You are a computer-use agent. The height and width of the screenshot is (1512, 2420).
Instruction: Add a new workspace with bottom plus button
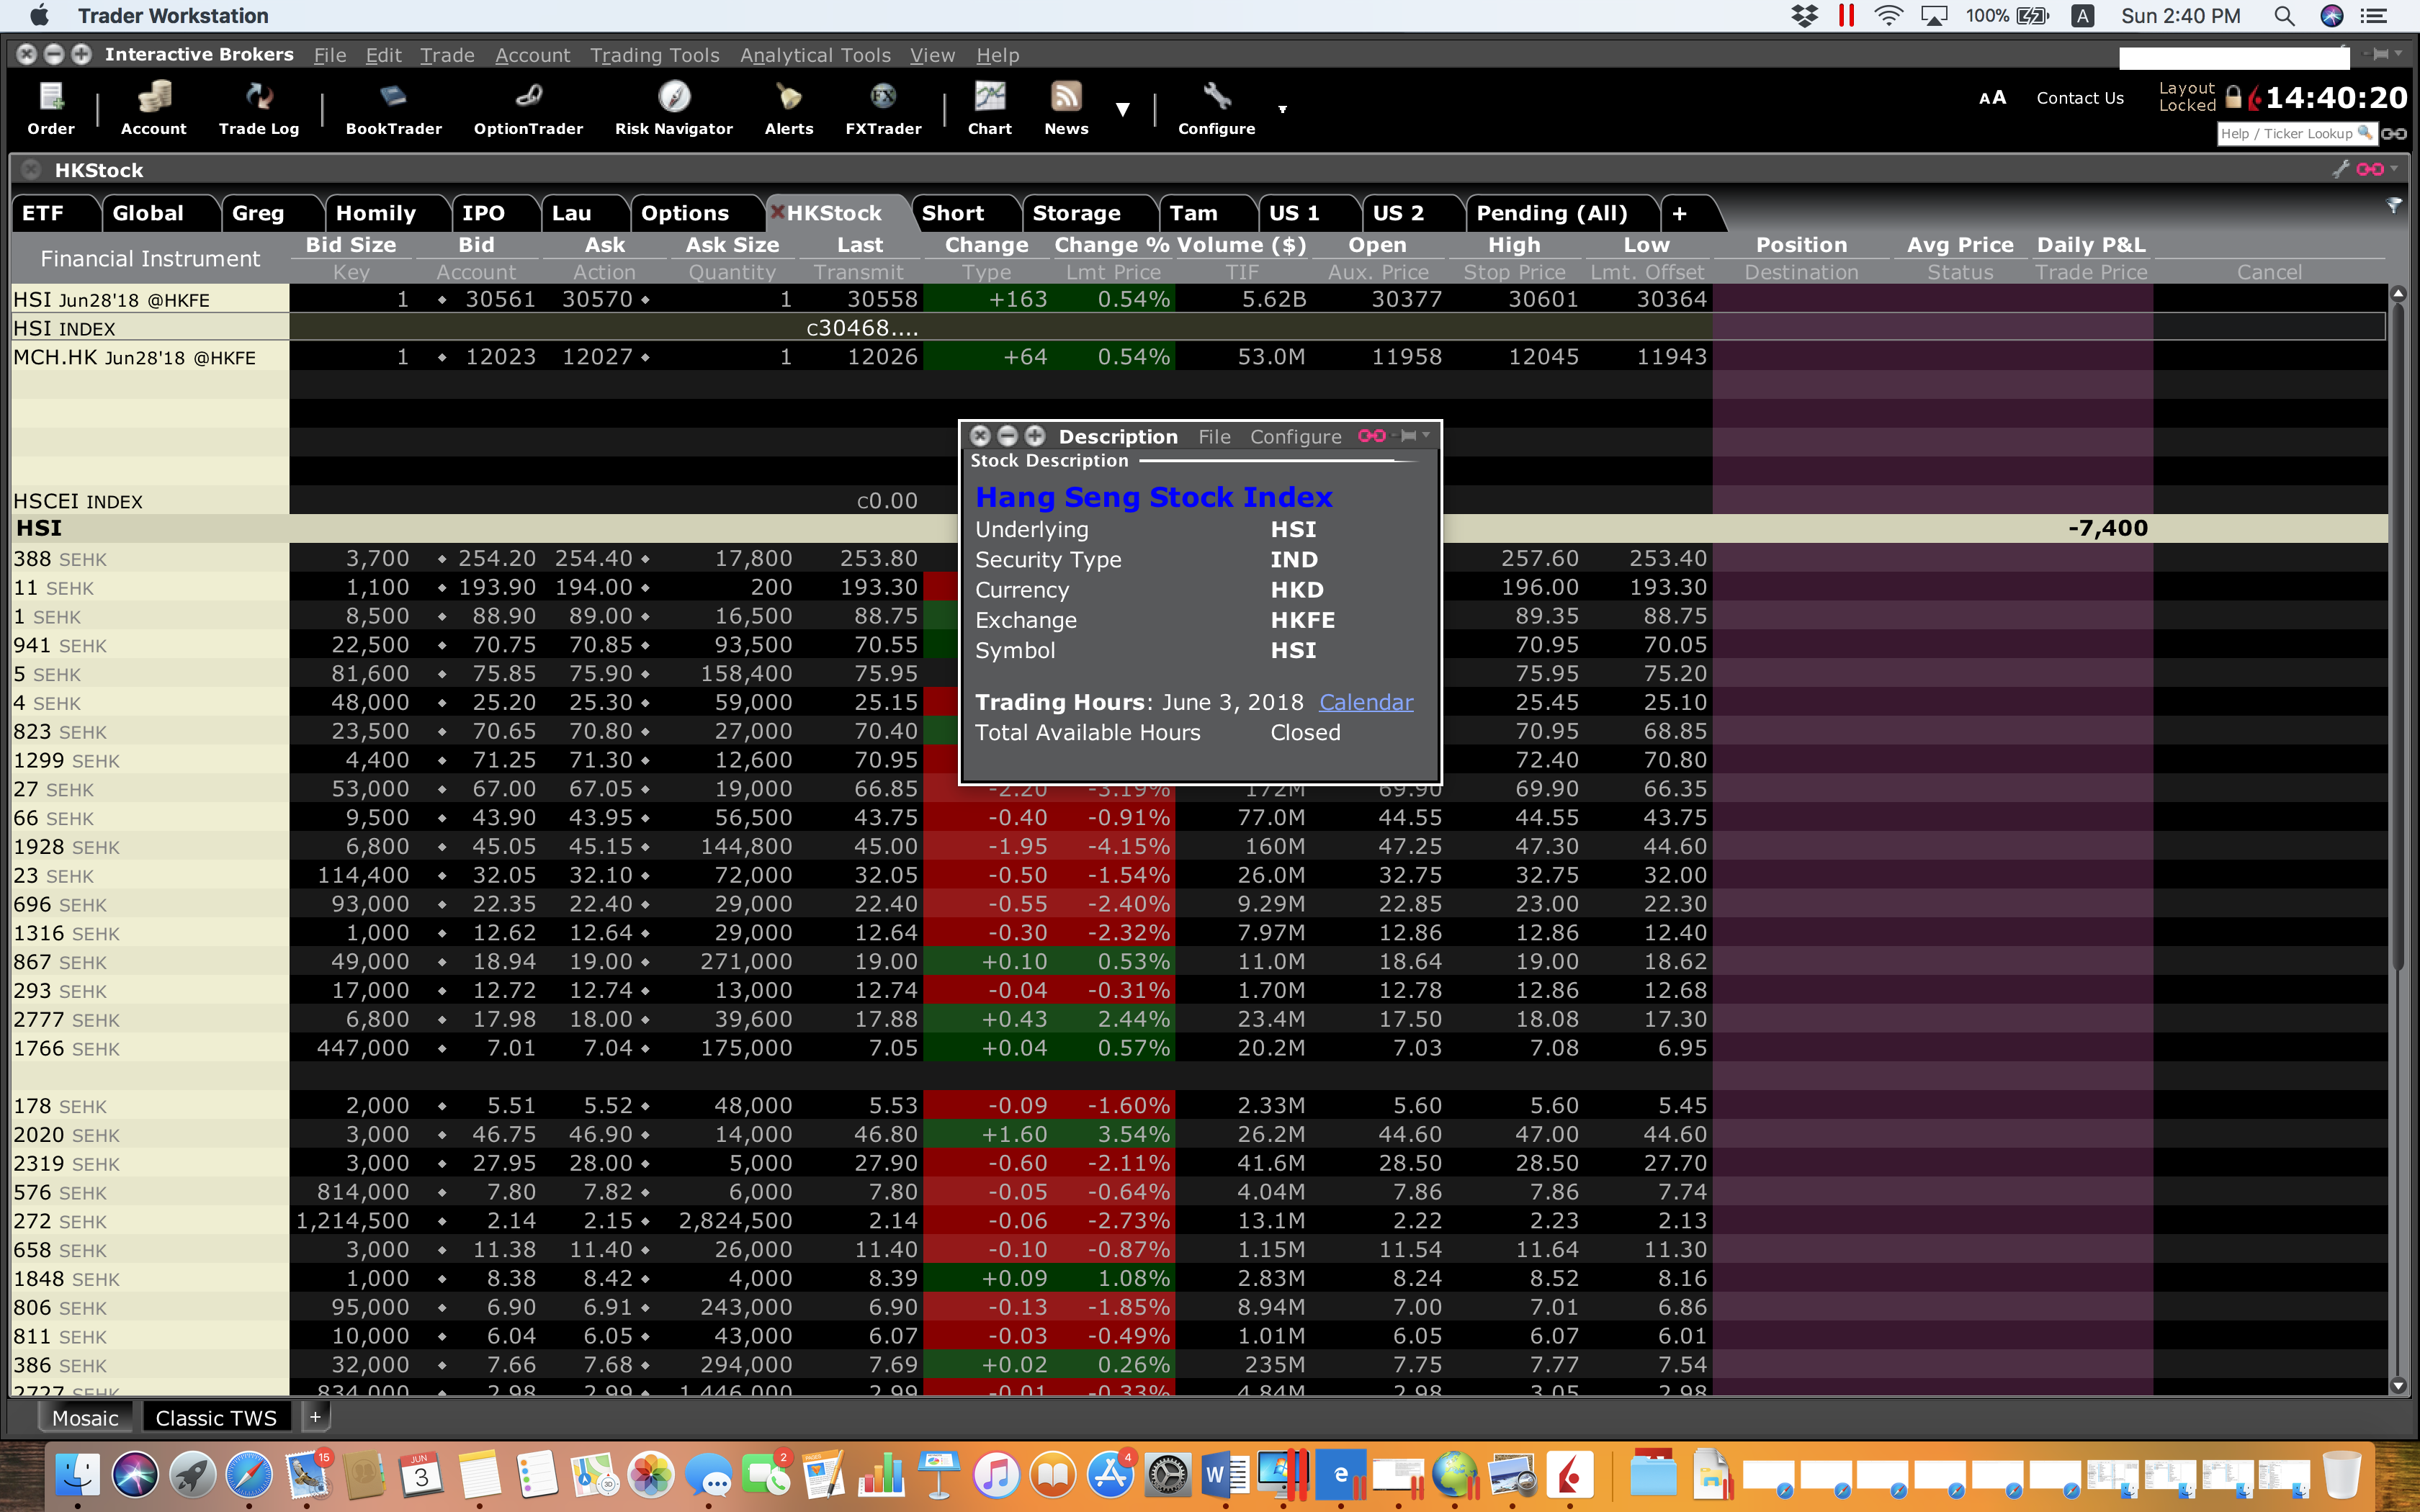click(315, 1417)
